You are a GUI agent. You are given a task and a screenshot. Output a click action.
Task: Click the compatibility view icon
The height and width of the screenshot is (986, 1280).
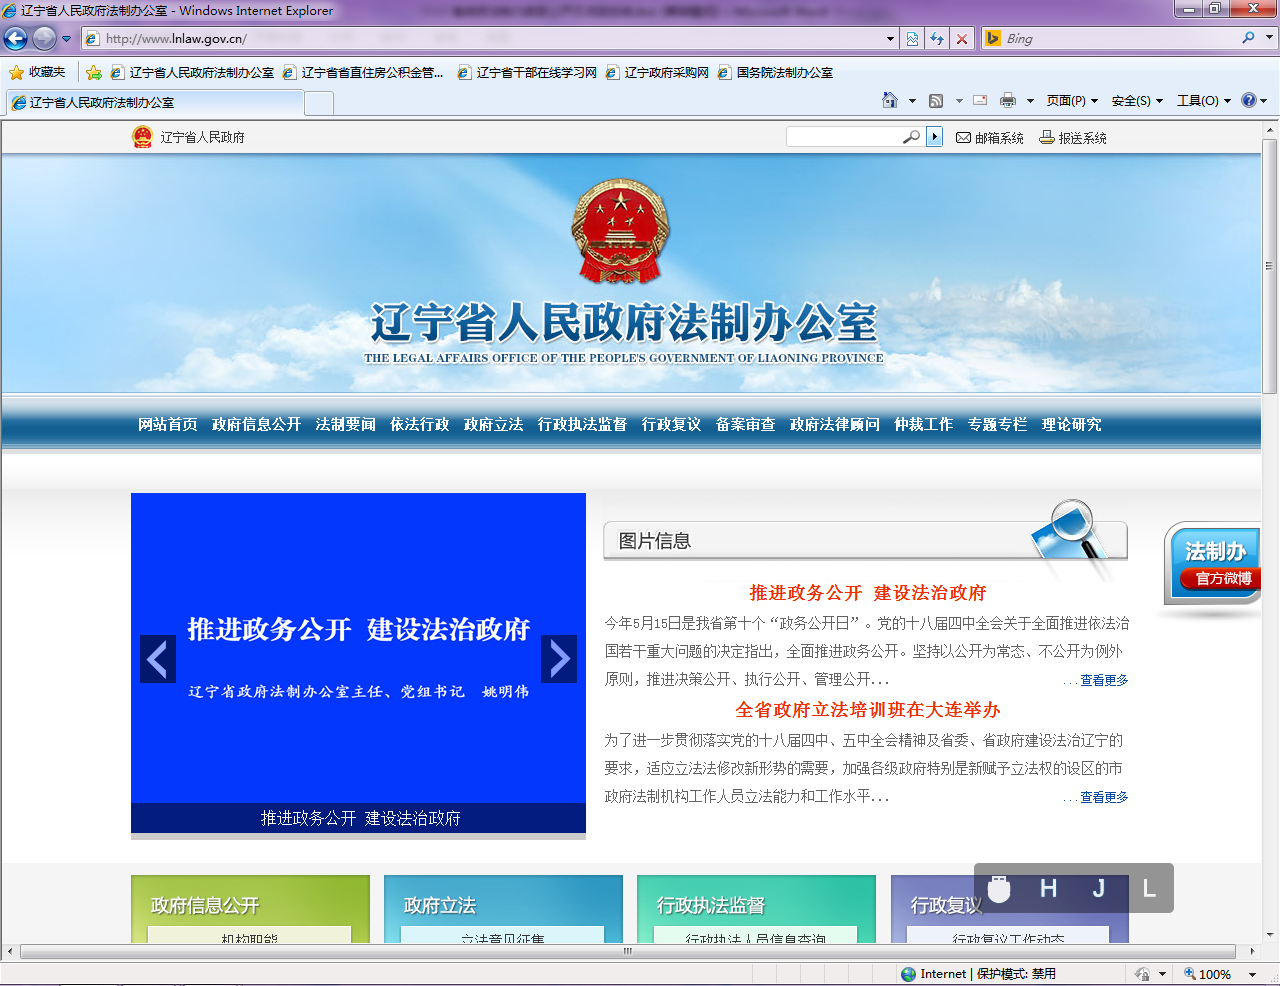(x=912, y=39)
